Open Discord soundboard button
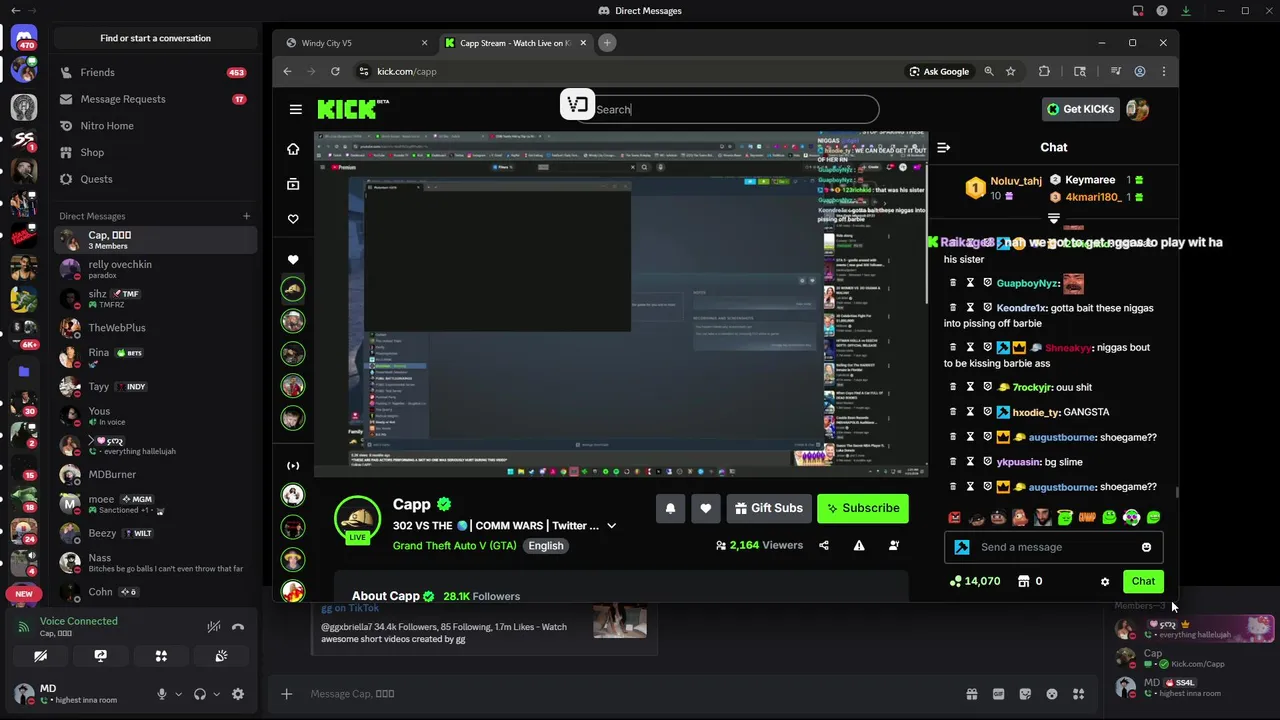This screenshot has height=720, width=1280. tap(221, 656)
